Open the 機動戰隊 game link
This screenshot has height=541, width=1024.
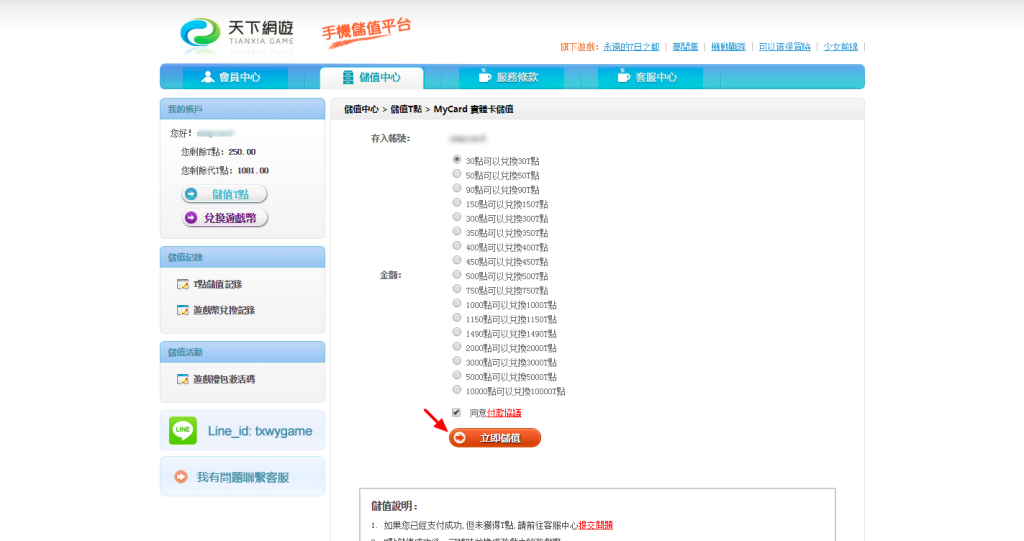[728, 47]
